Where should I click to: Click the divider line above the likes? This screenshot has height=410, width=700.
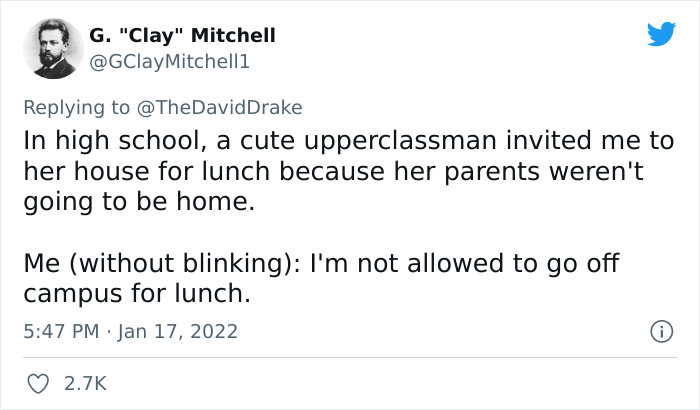point(350,357)
